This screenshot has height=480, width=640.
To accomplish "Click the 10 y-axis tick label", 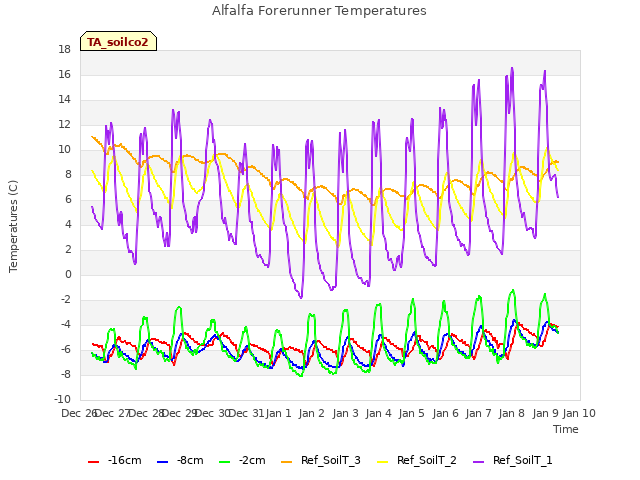I will tap(64, 150).
